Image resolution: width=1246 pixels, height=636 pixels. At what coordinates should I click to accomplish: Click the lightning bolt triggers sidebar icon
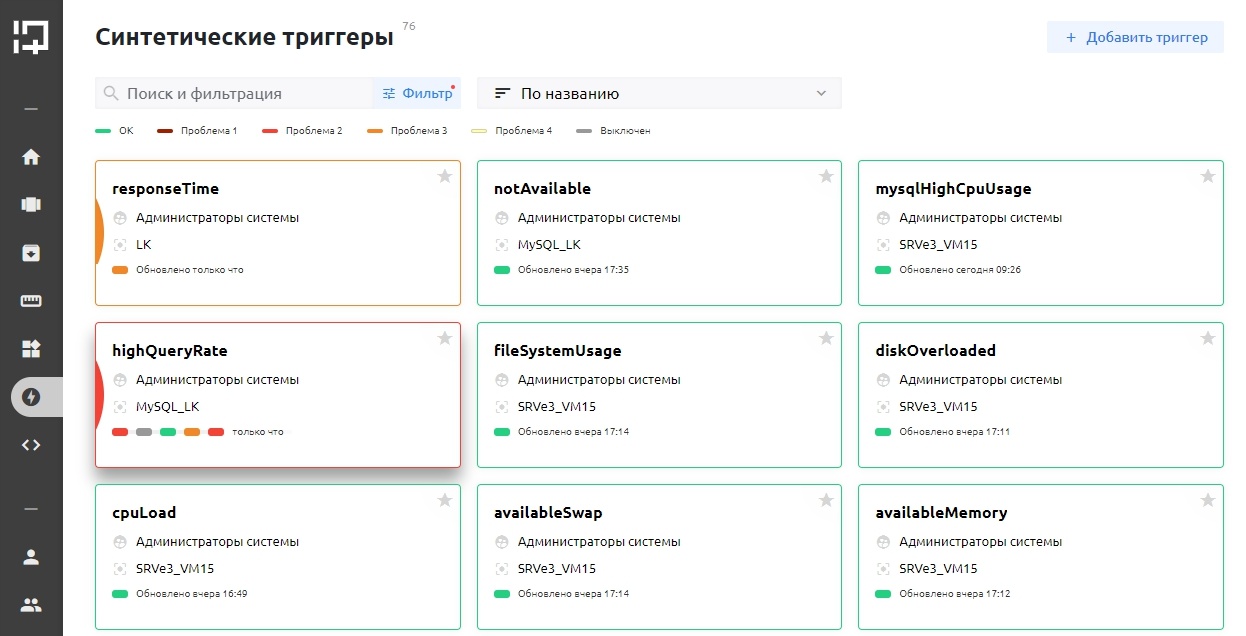click(31, 397)
